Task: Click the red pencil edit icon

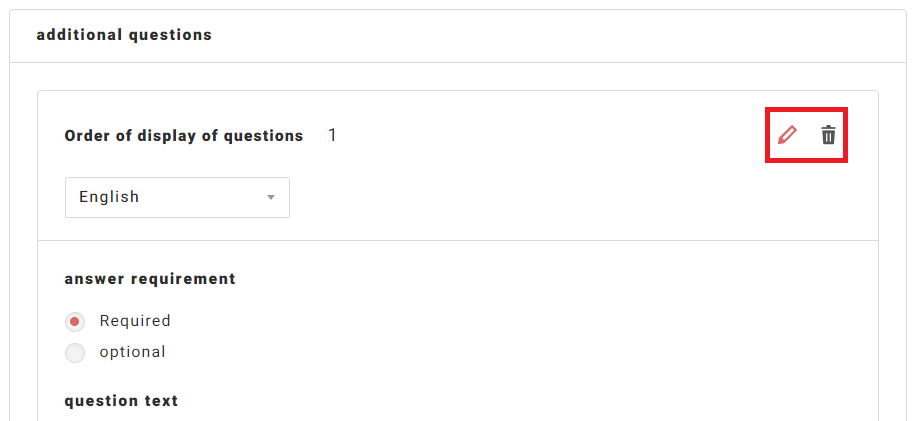Action: [788, 135]
